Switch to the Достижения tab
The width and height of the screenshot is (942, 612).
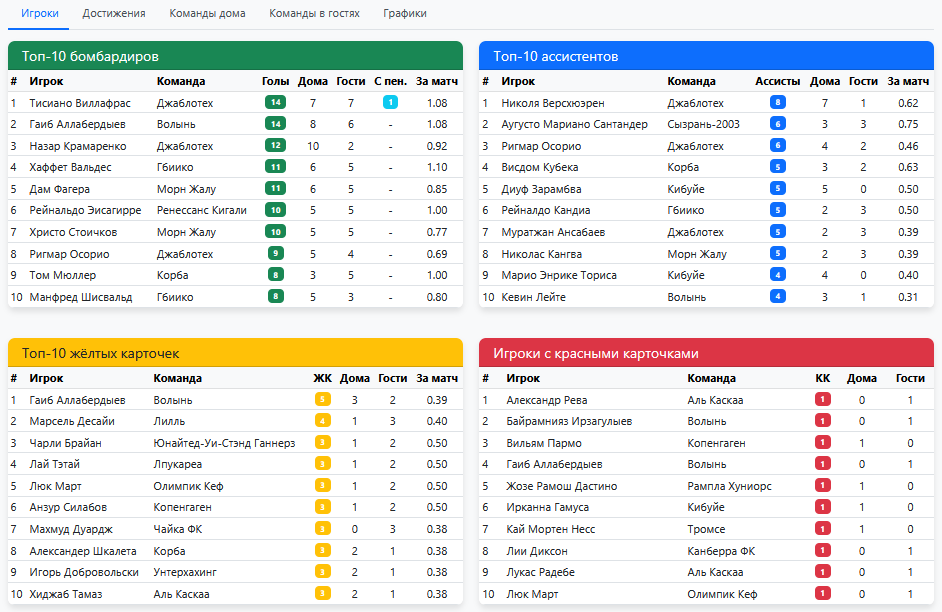114,14
